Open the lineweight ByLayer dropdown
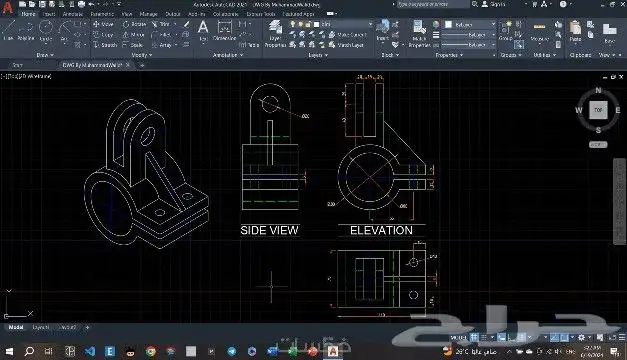Screen dimensions: 627x360 (x=469, y=35)
